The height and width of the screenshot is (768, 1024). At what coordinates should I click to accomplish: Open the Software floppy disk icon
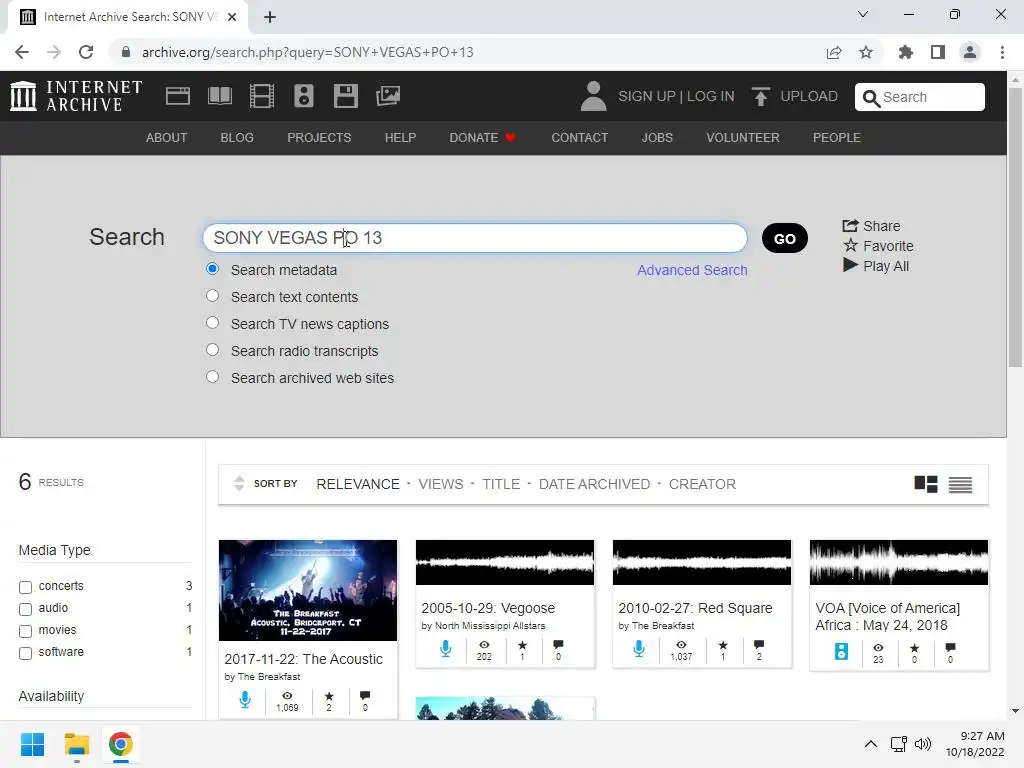(x=345, y=96)
